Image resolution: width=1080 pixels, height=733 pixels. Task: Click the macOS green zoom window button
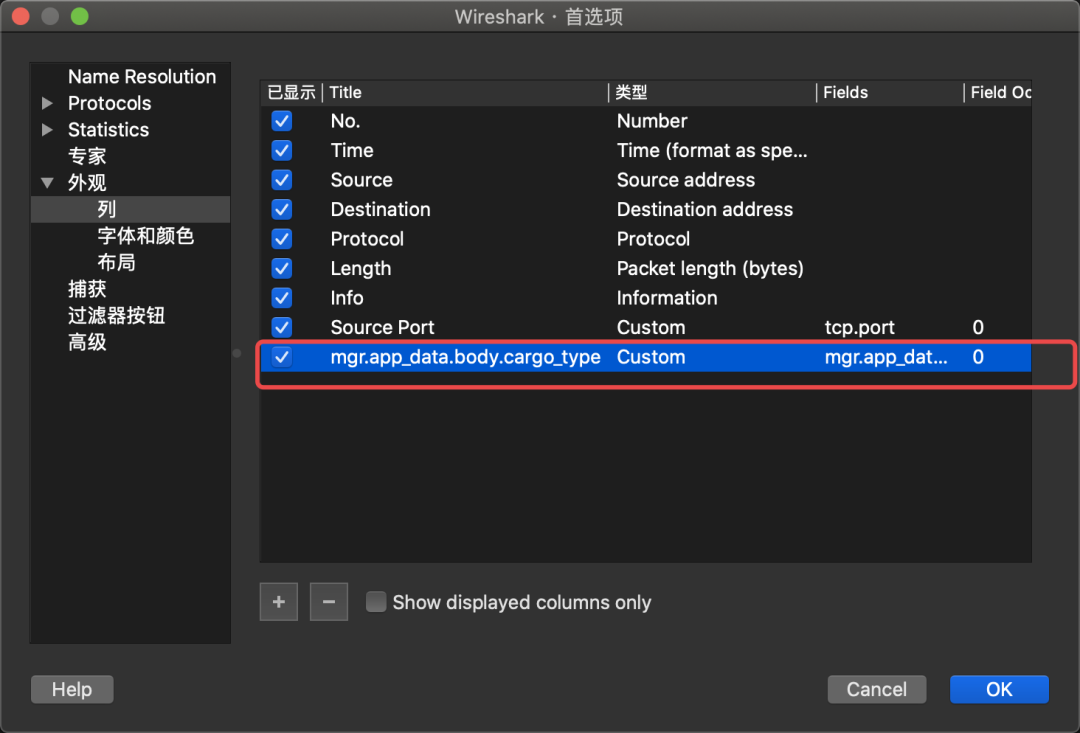(x=80, y=17)
